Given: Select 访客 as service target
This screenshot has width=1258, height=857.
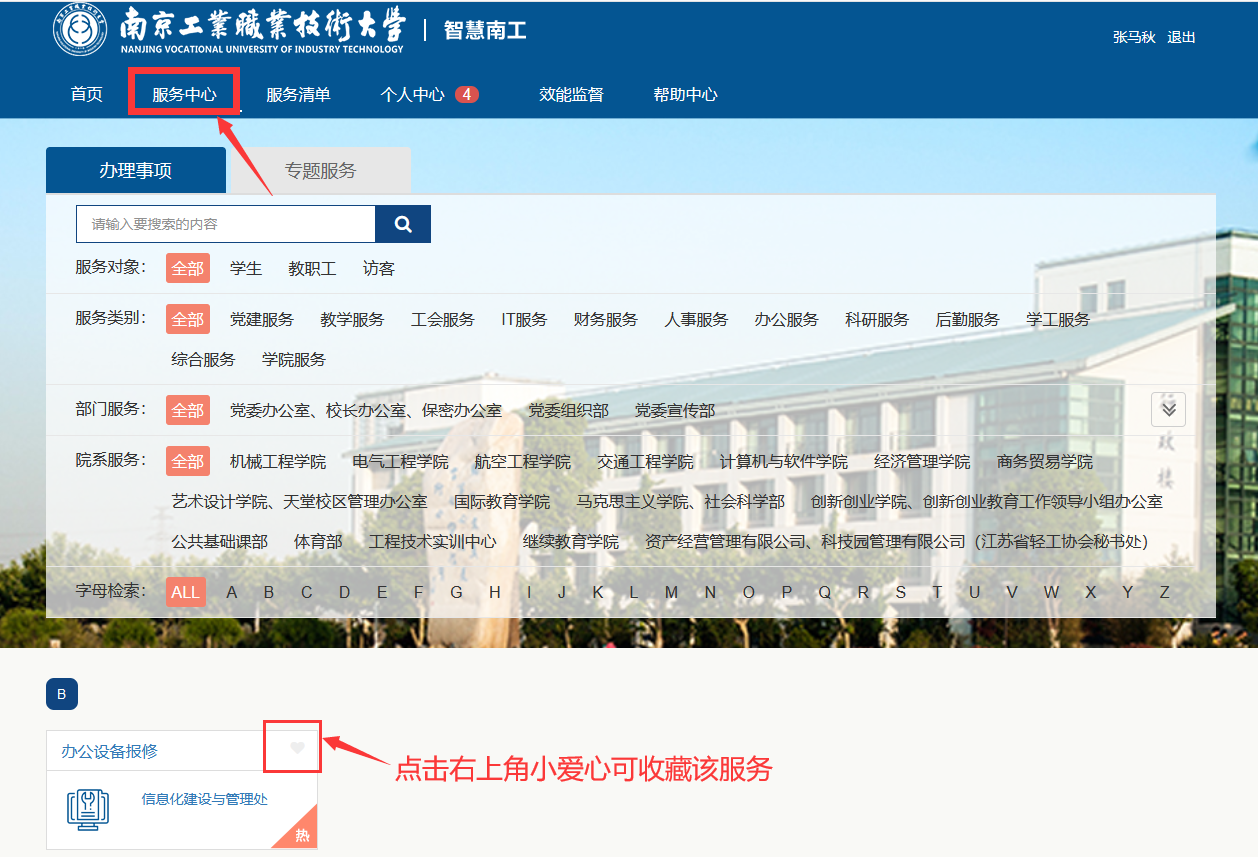Looking at the screenshot, I should (379, 268).
